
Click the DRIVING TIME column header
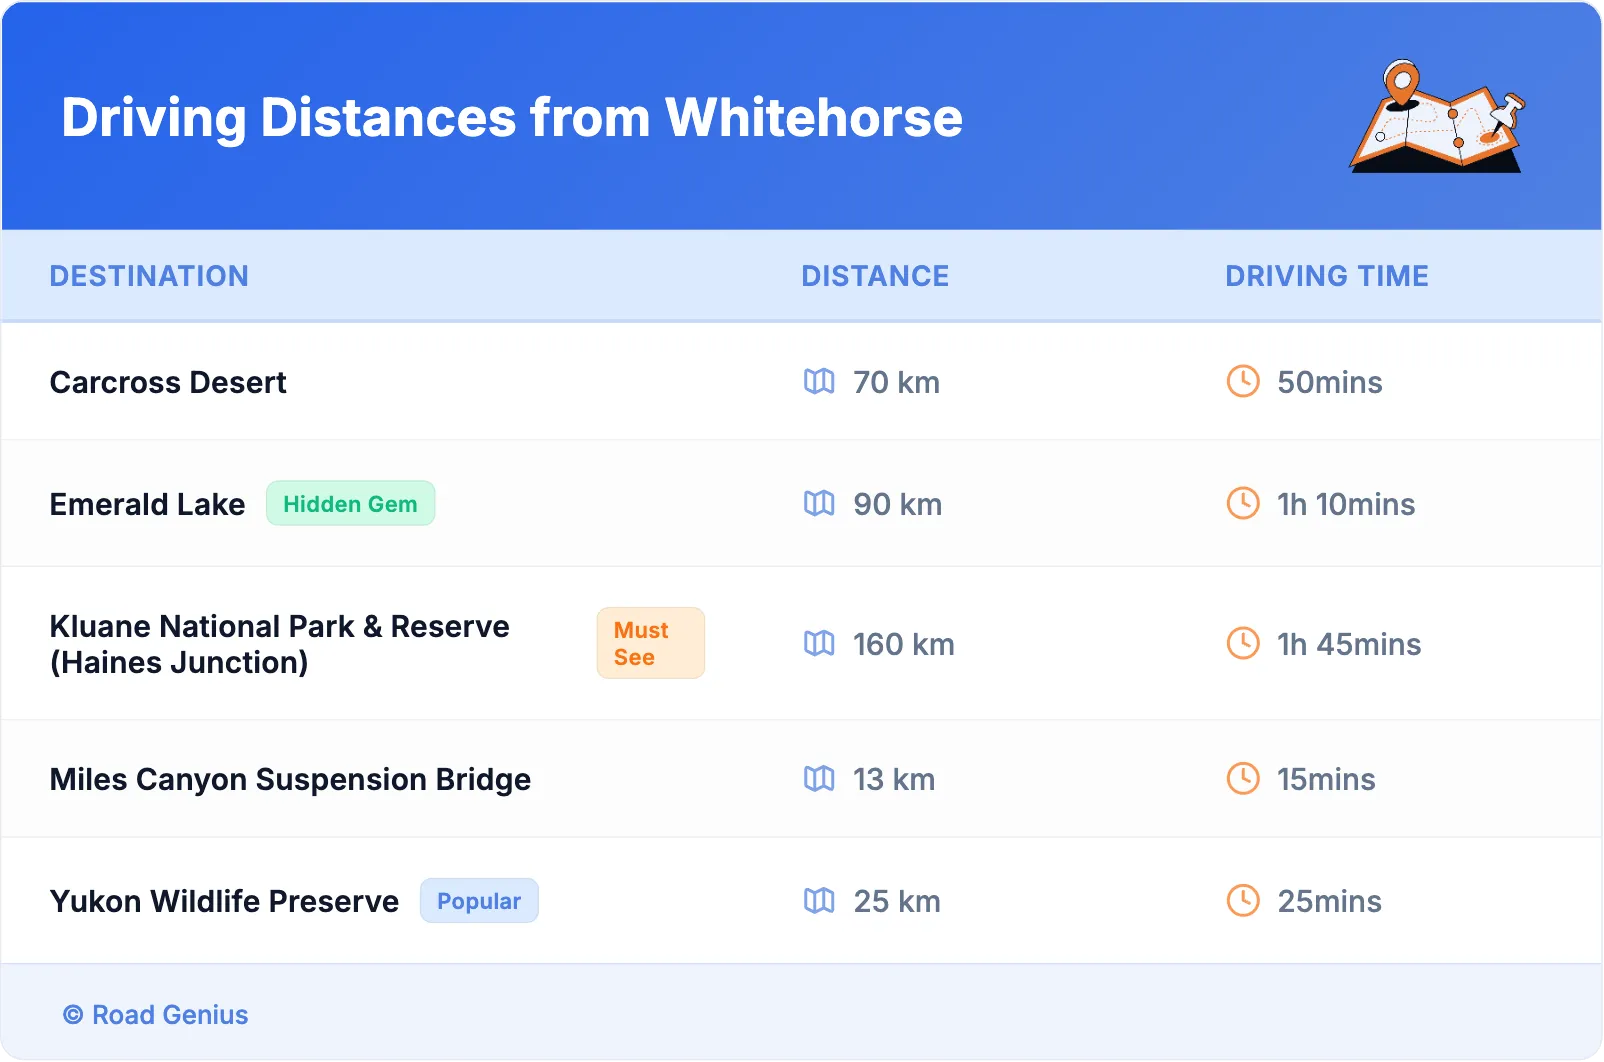(1327, 276)
